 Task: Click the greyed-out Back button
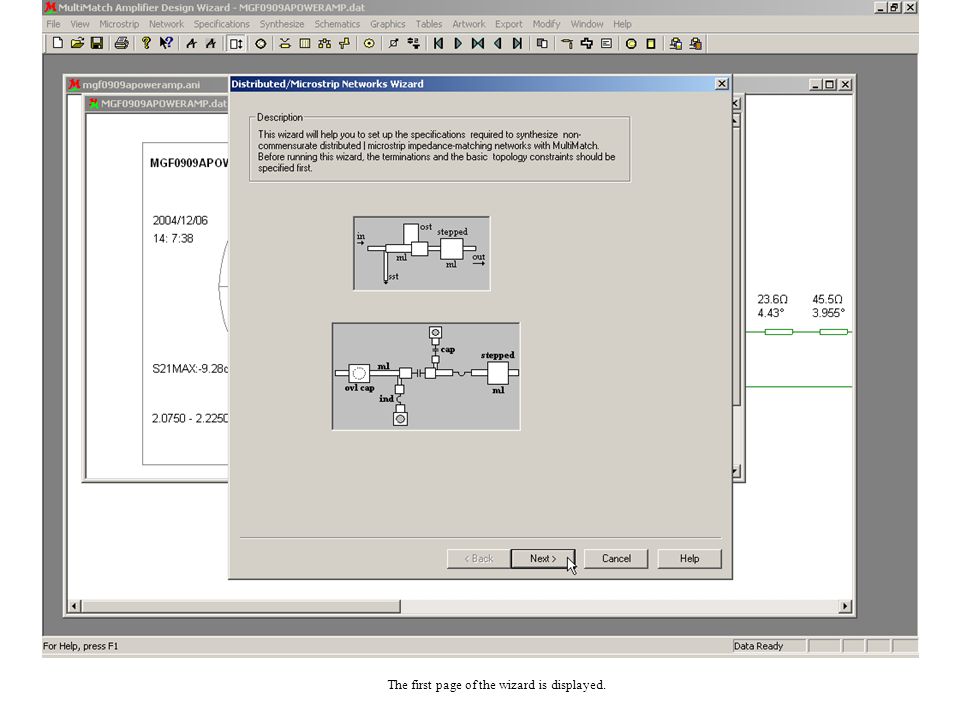479,558
